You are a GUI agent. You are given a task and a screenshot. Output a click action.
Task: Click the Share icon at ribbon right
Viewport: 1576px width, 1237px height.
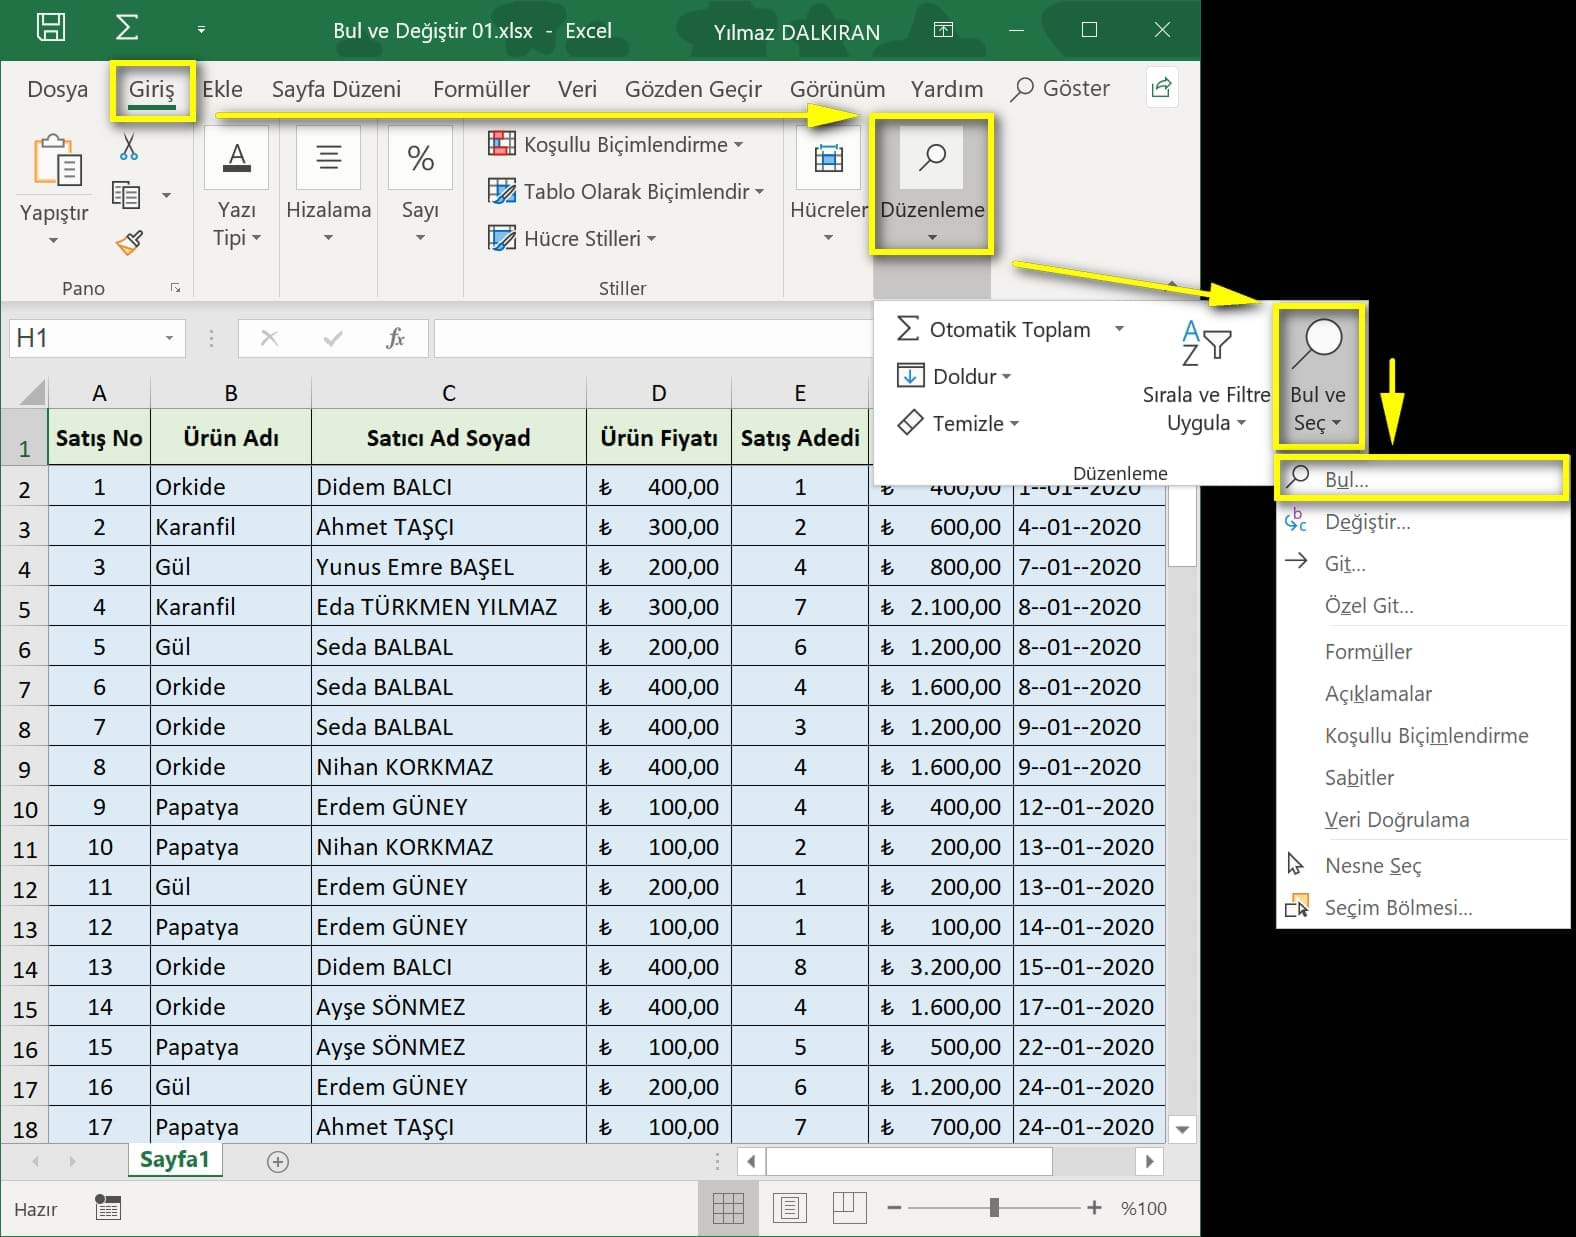coord(1161,88)
